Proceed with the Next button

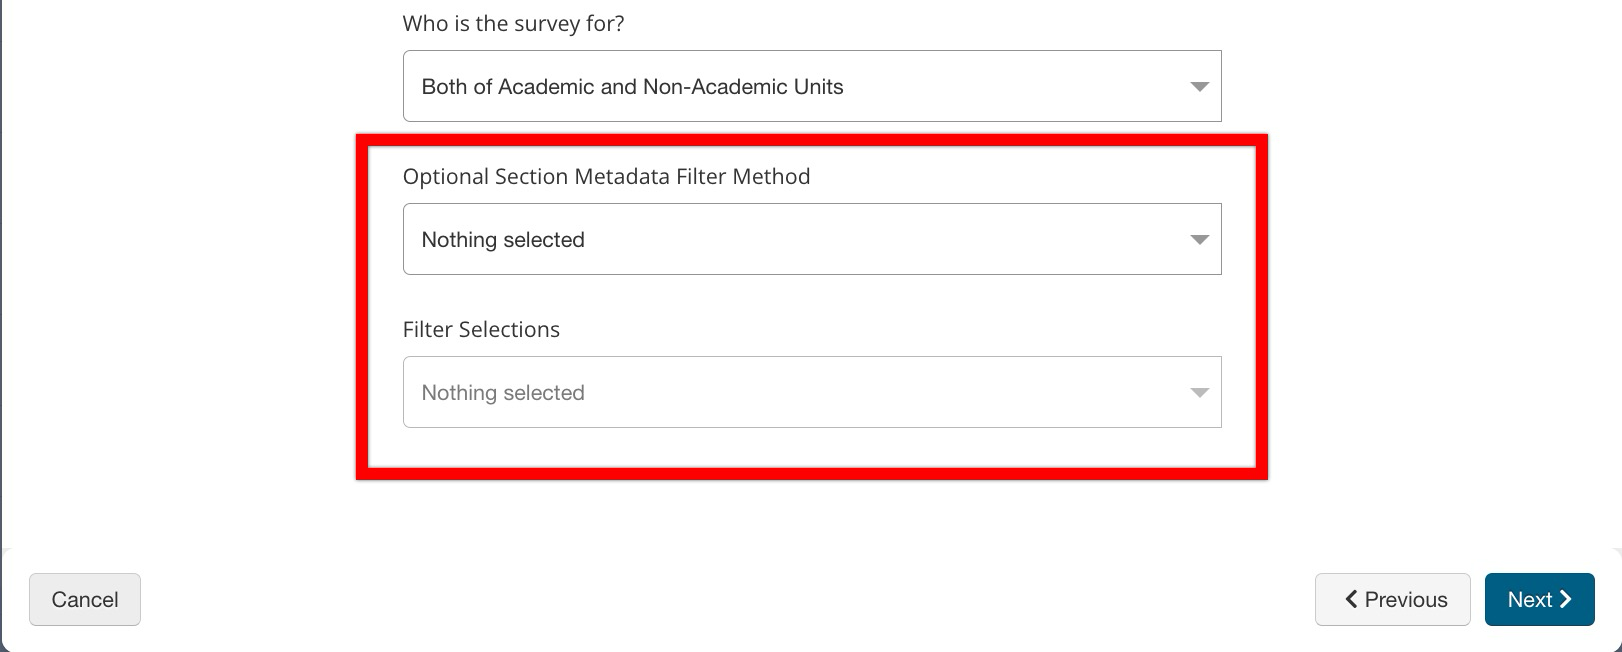tap(1539, 599)
